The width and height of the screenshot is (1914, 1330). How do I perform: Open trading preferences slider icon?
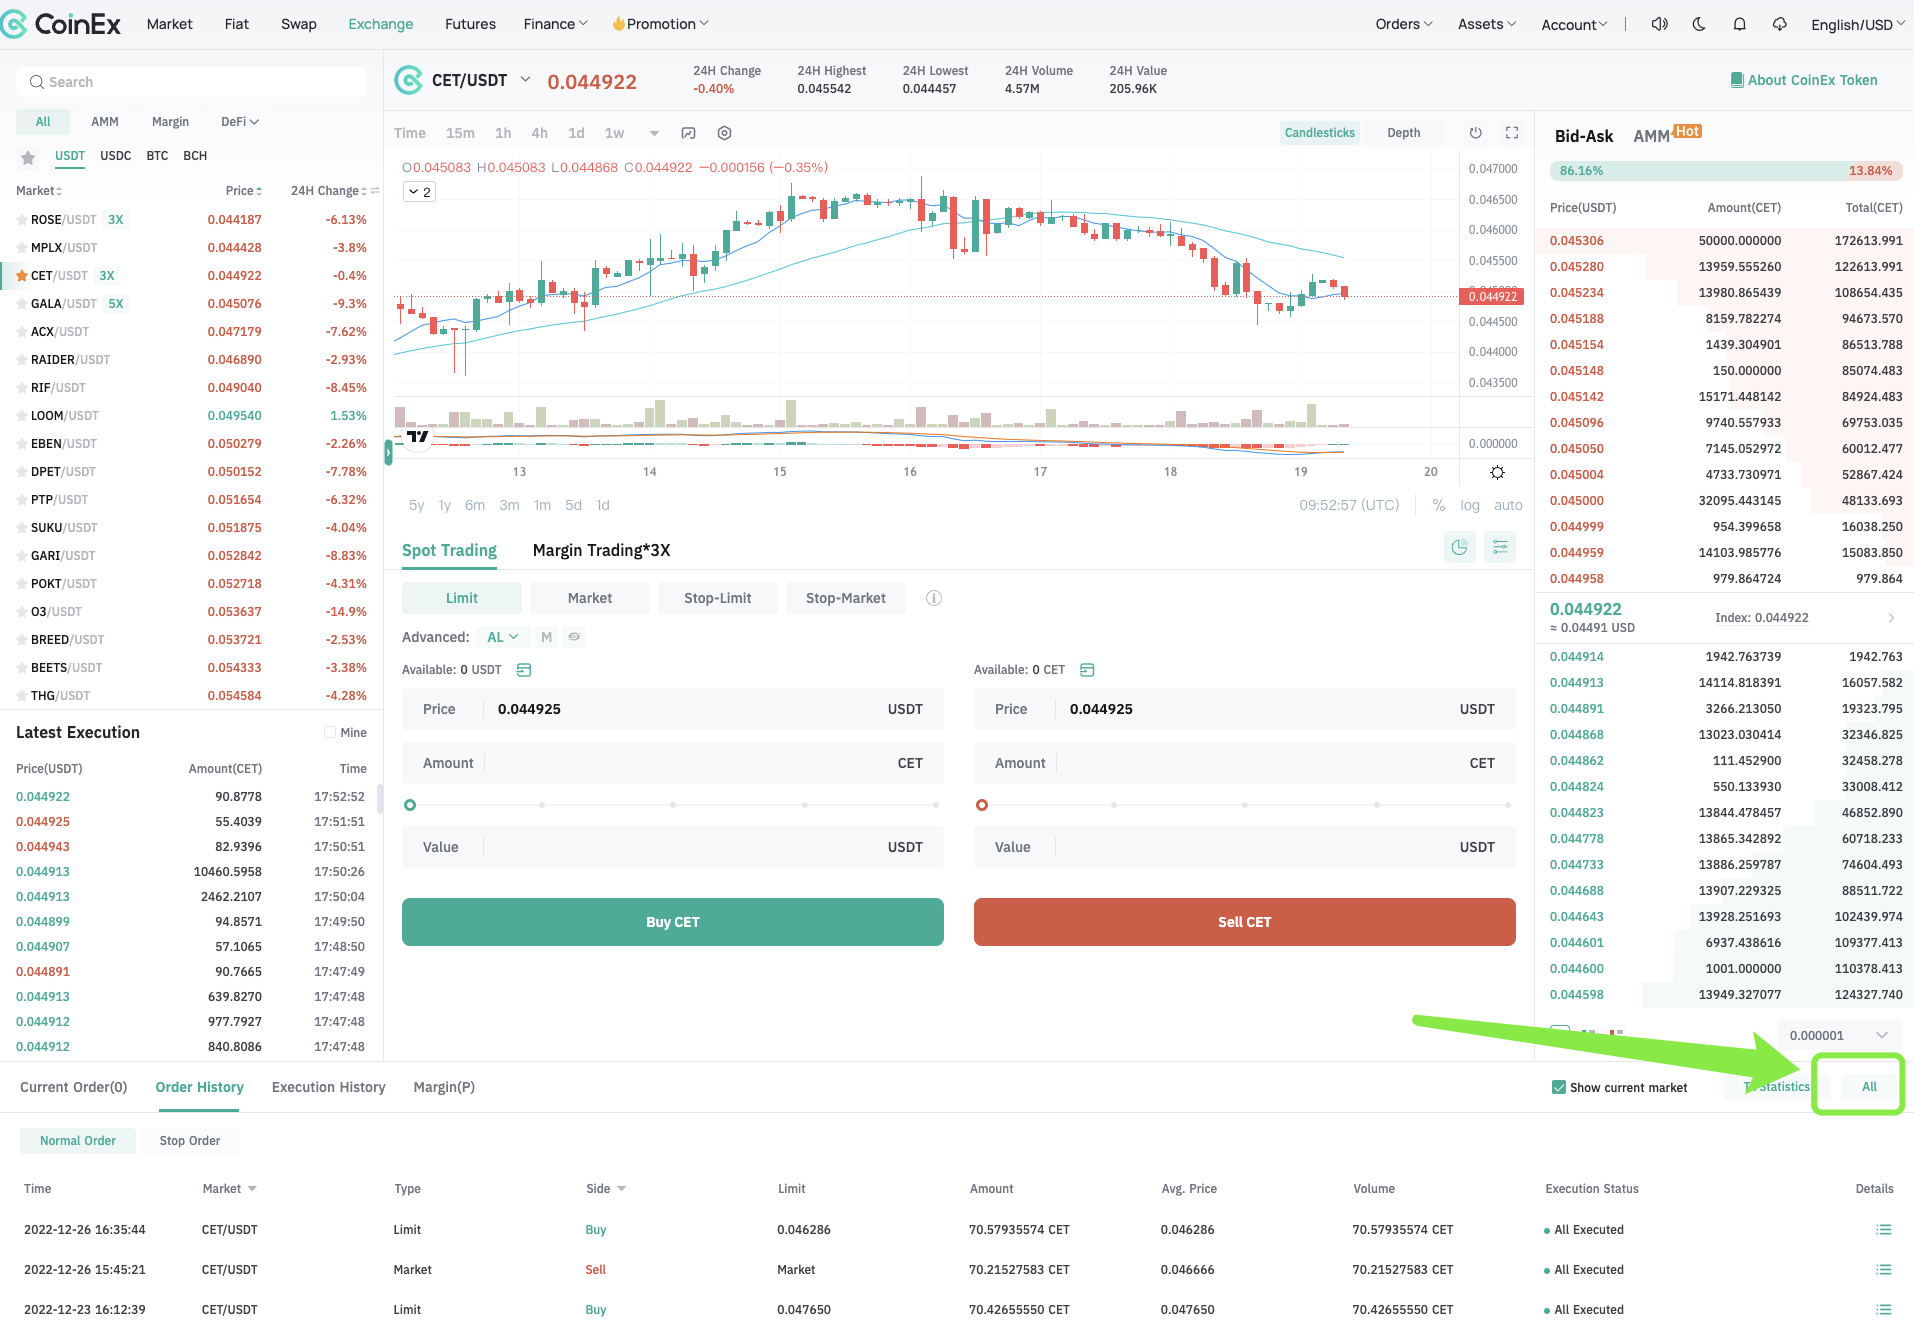pyautogui.click(x=1500, y=547)
